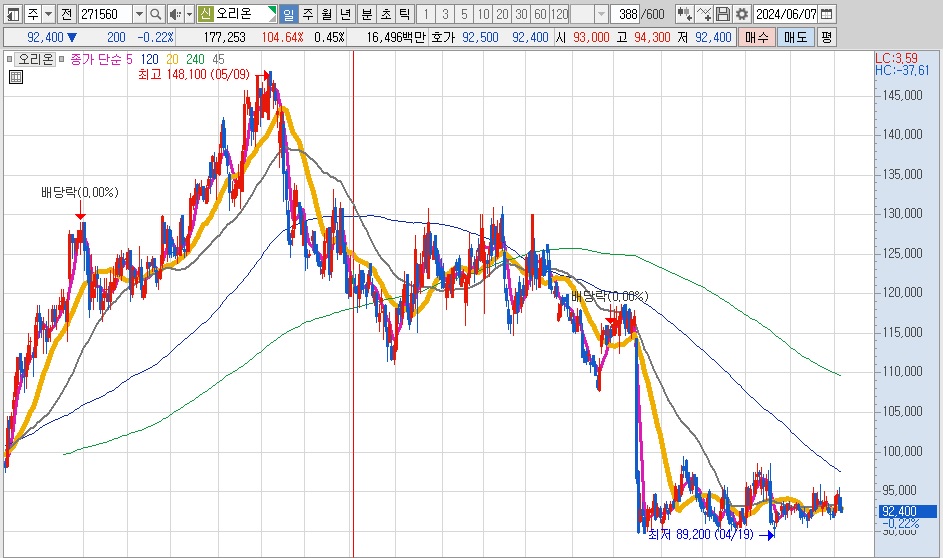This screenshot has height=558, width=943.
Task: Open the add chart type candle icon
Action: [684, 14]
